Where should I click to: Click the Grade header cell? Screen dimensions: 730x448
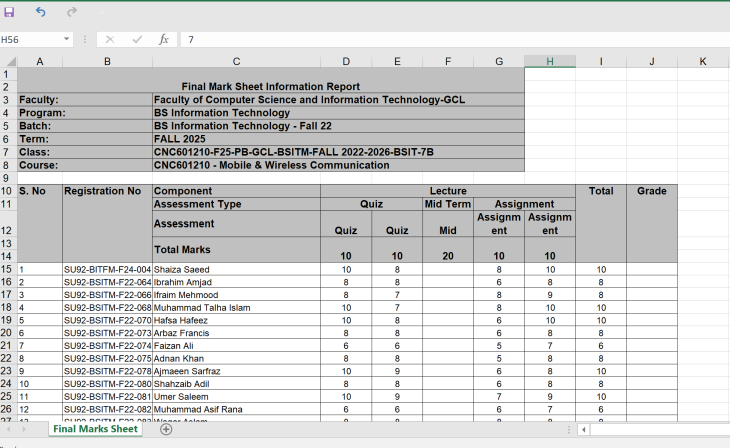pos(651,190)
